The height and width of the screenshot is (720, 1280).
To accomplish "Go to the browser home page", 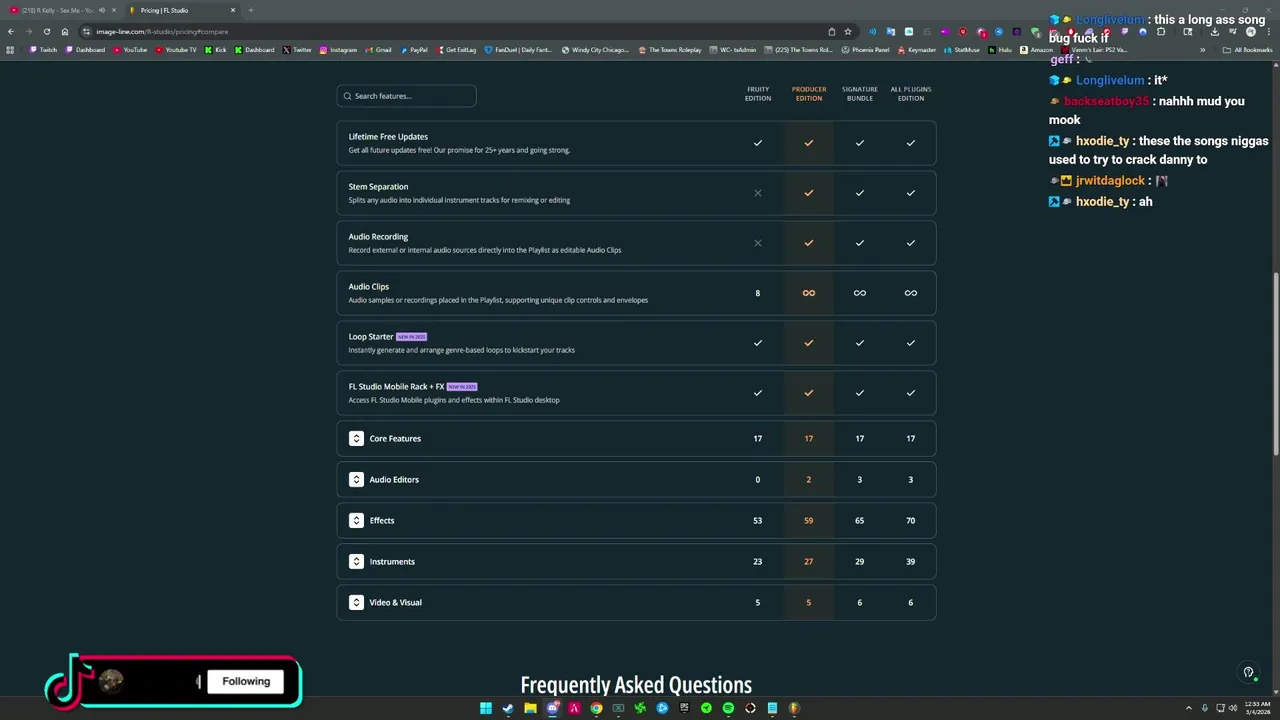I will 65,31.
